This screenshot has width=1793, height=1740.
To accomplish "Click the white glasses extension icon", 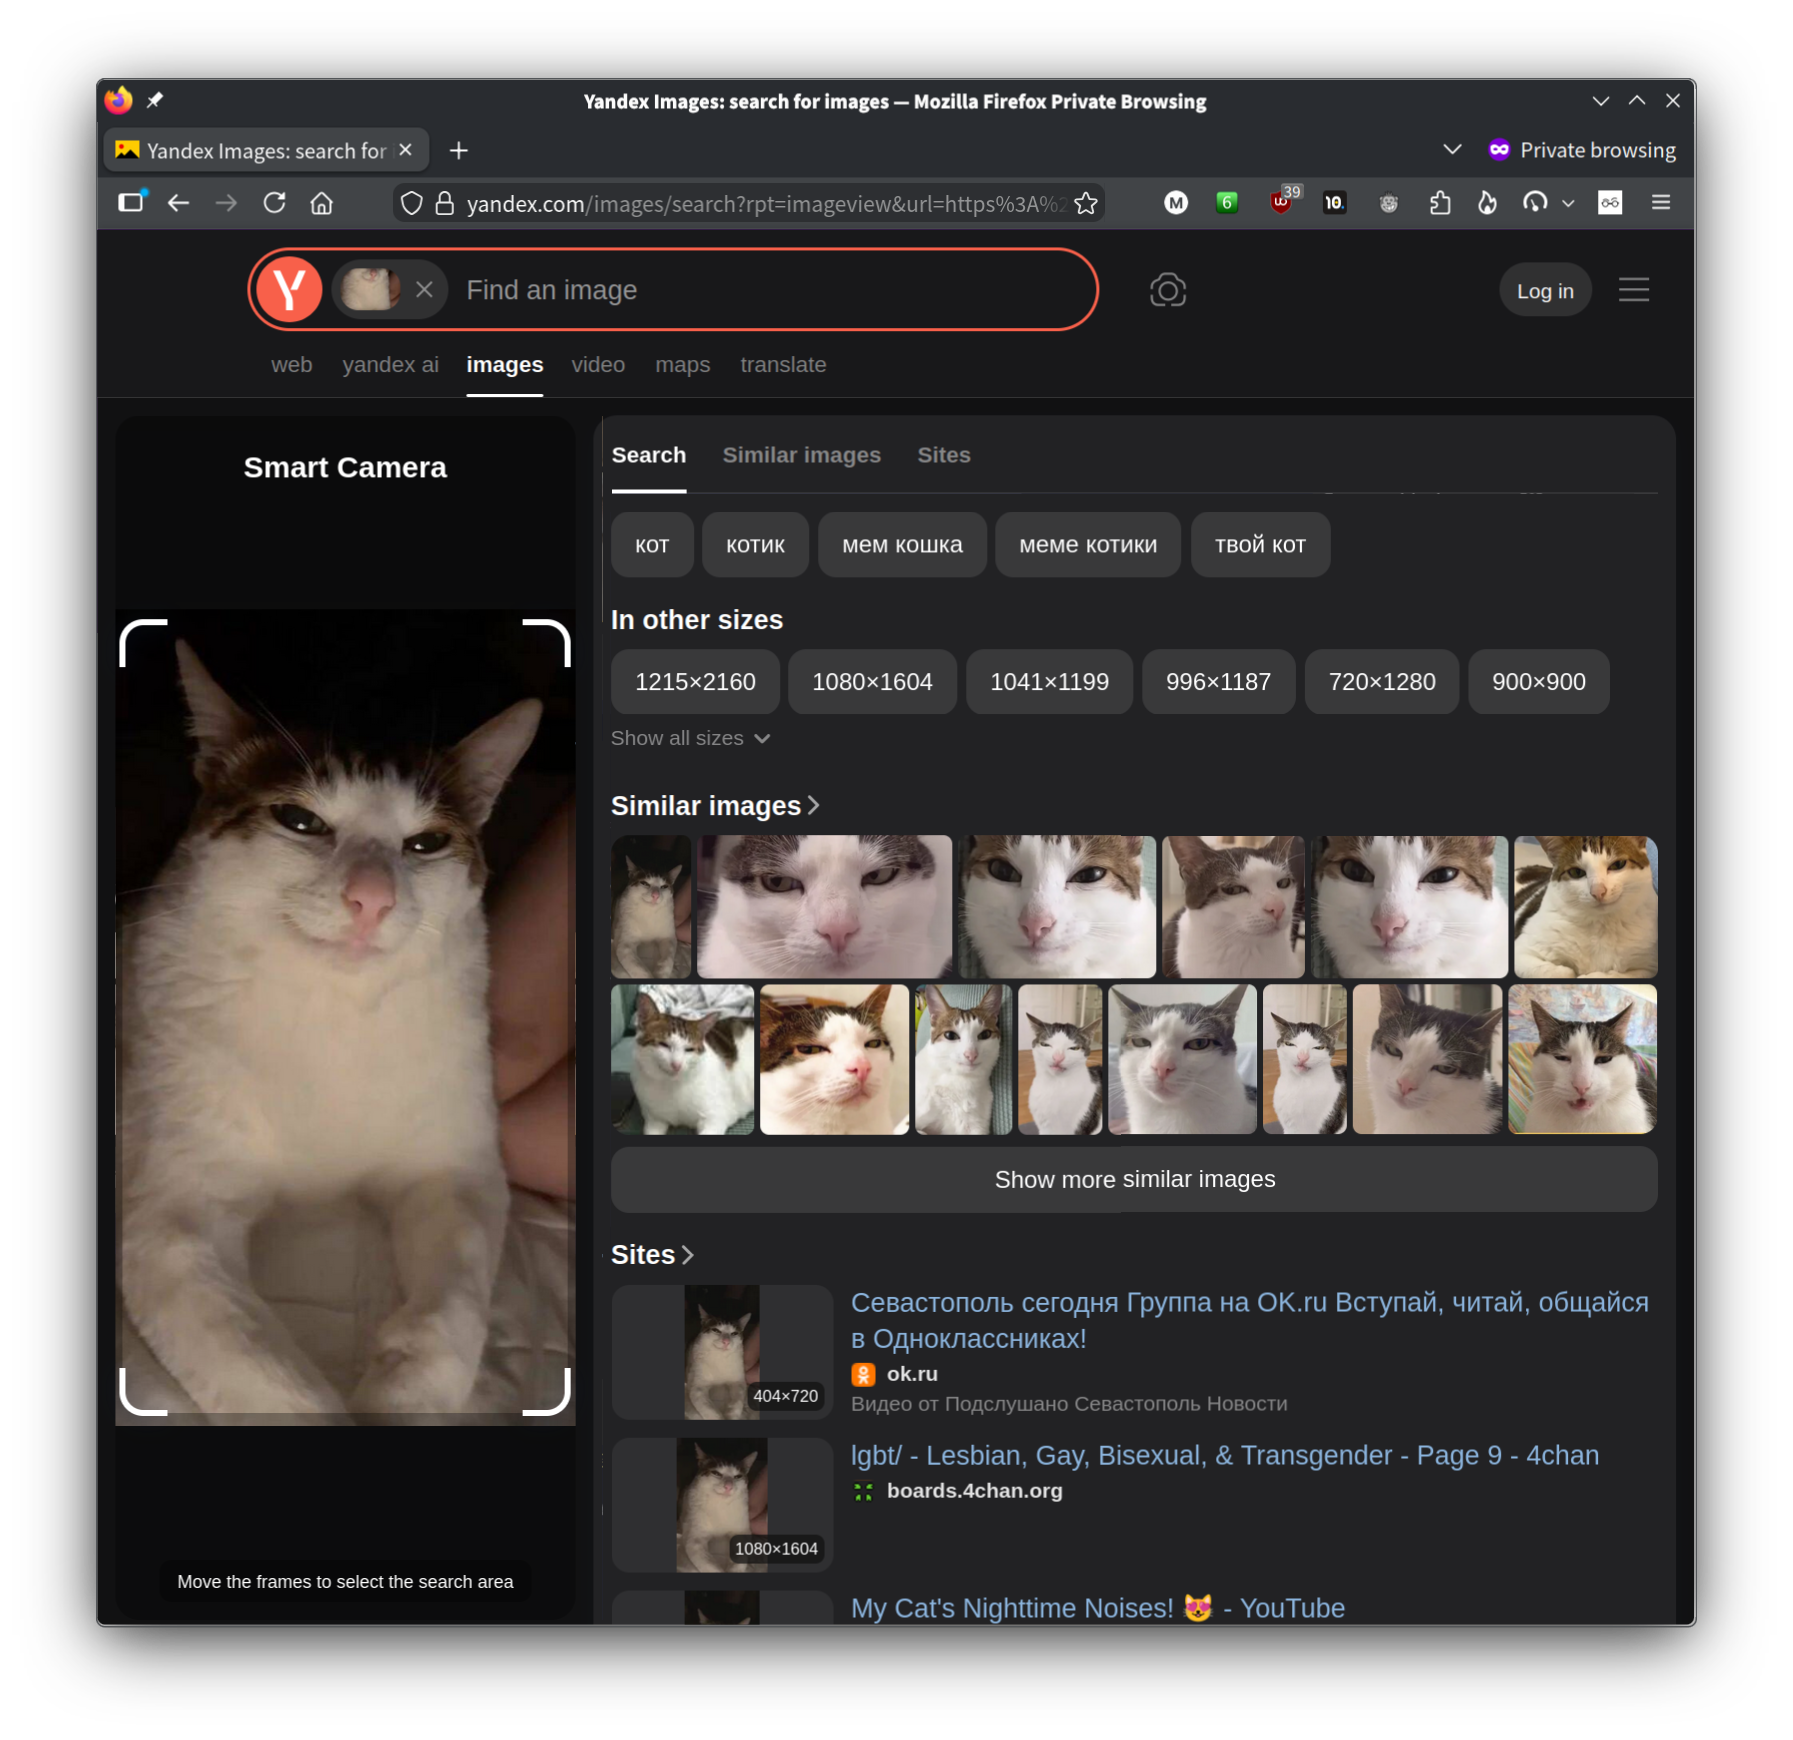I will (1610, 203).
